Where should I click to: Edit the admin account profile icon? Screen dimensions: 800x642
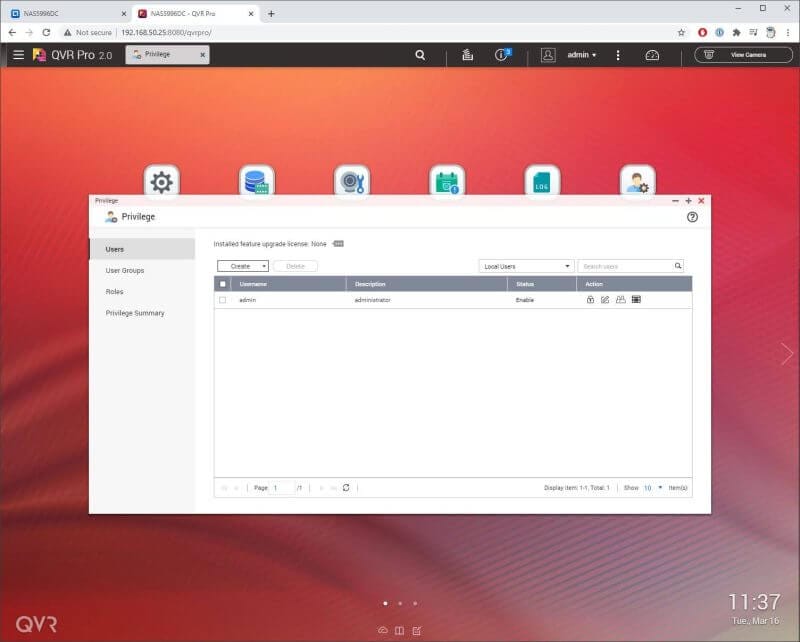(x=605, y=300)
